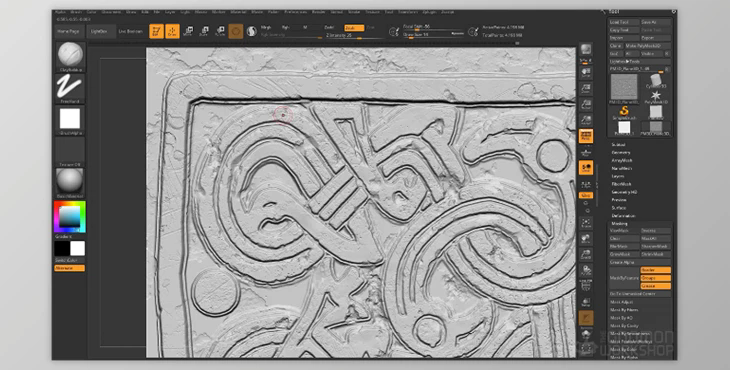
Task: Click the Scroll canvas icon
Action: click(586, 73)
